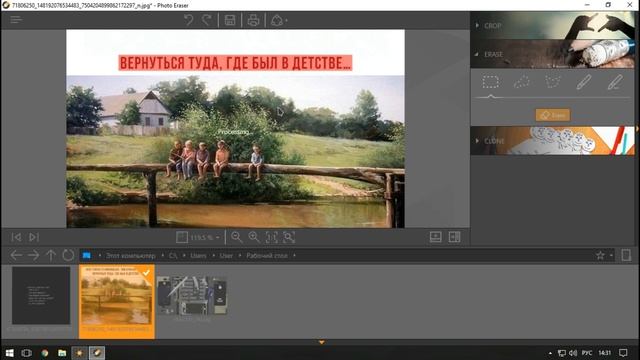This screenshot has width=640, height=360.
Task: Click 'User' path segment
Action: pyautogui.click(x=226, y=256)
